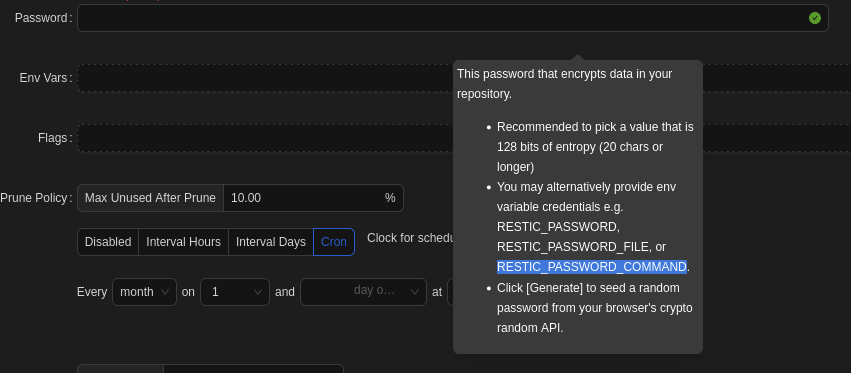The width and height of the screenshot is (851, 373).
Task: Select the Disabled schedule option
Action: tap(108, 242)
